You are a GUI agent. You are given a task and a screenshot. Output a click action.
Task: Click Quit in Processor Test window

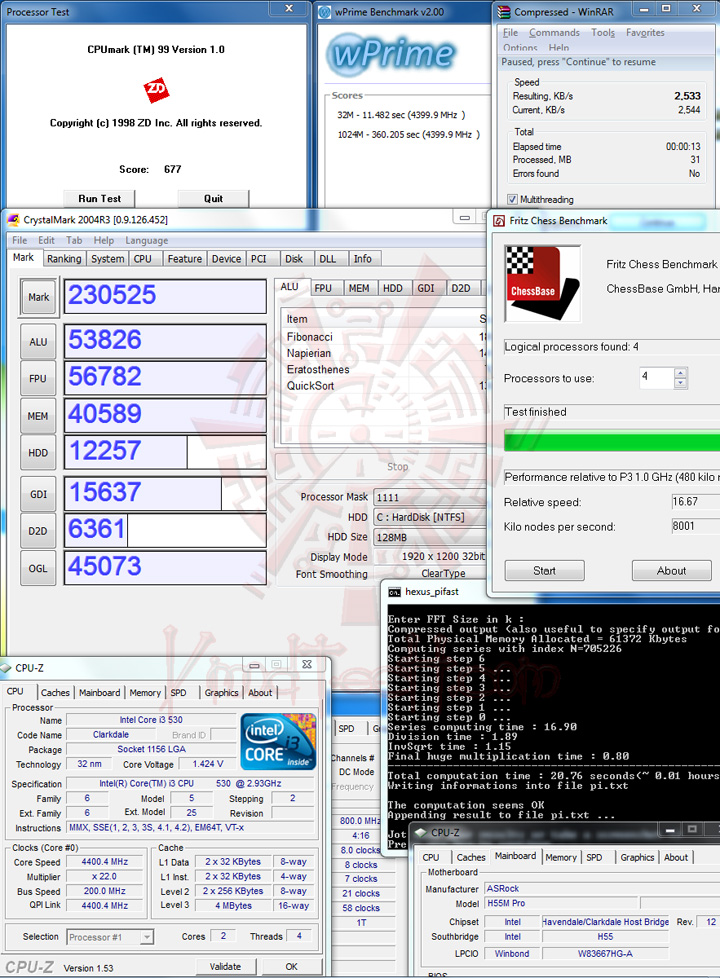(x=213, y=198)
